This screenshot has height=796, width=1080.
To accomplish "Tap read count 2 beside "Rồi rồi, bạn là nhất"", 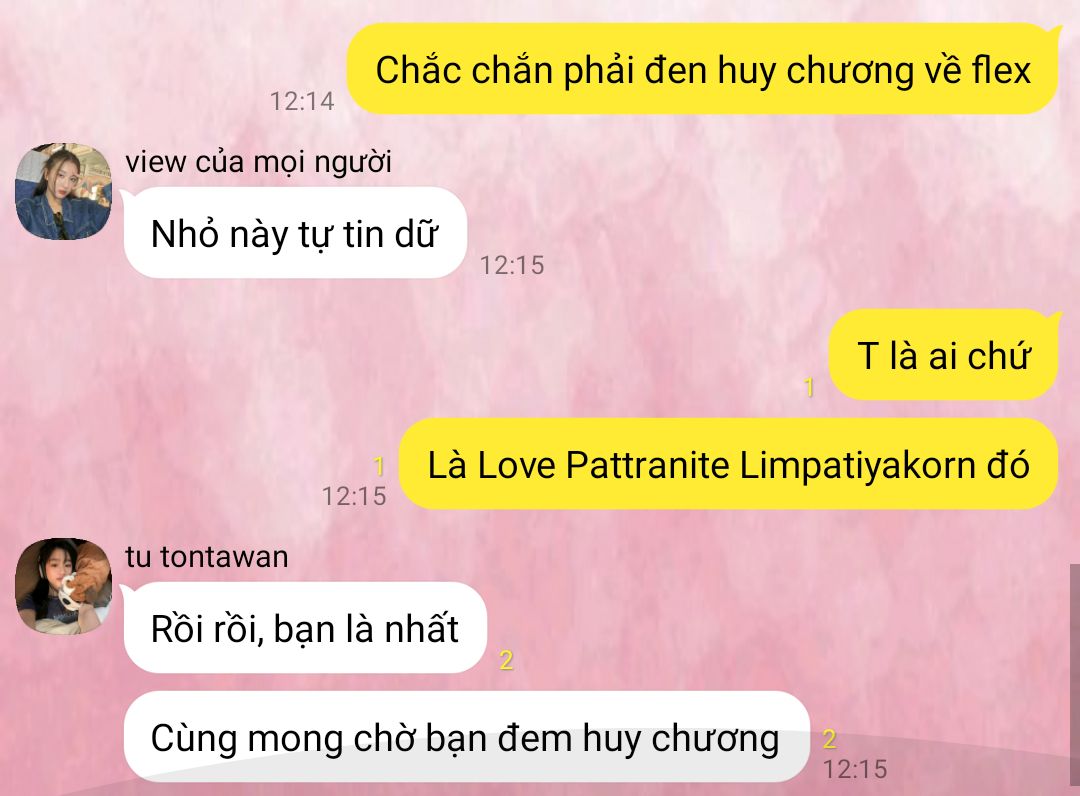I will pyautogui.click(x=506, y=660).
